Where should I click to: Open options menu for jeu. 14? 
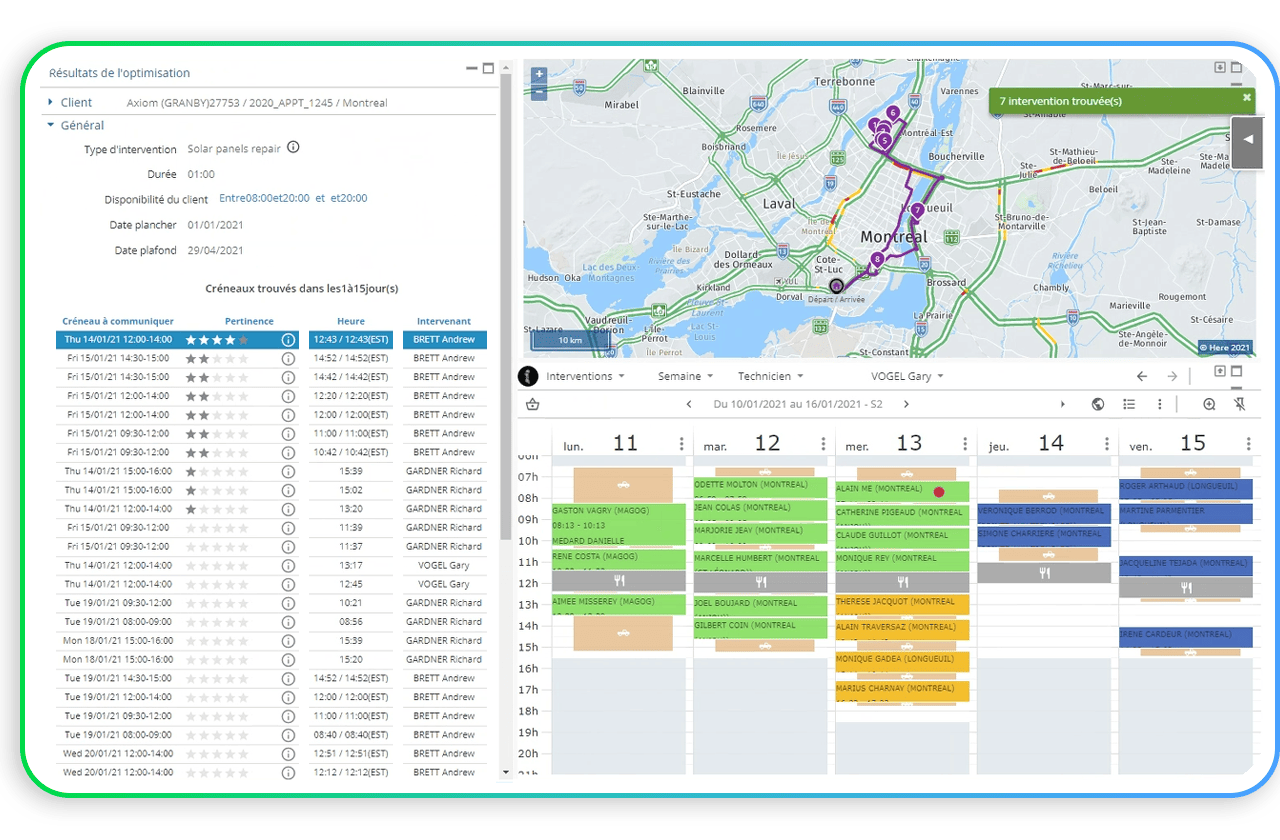1107,444
